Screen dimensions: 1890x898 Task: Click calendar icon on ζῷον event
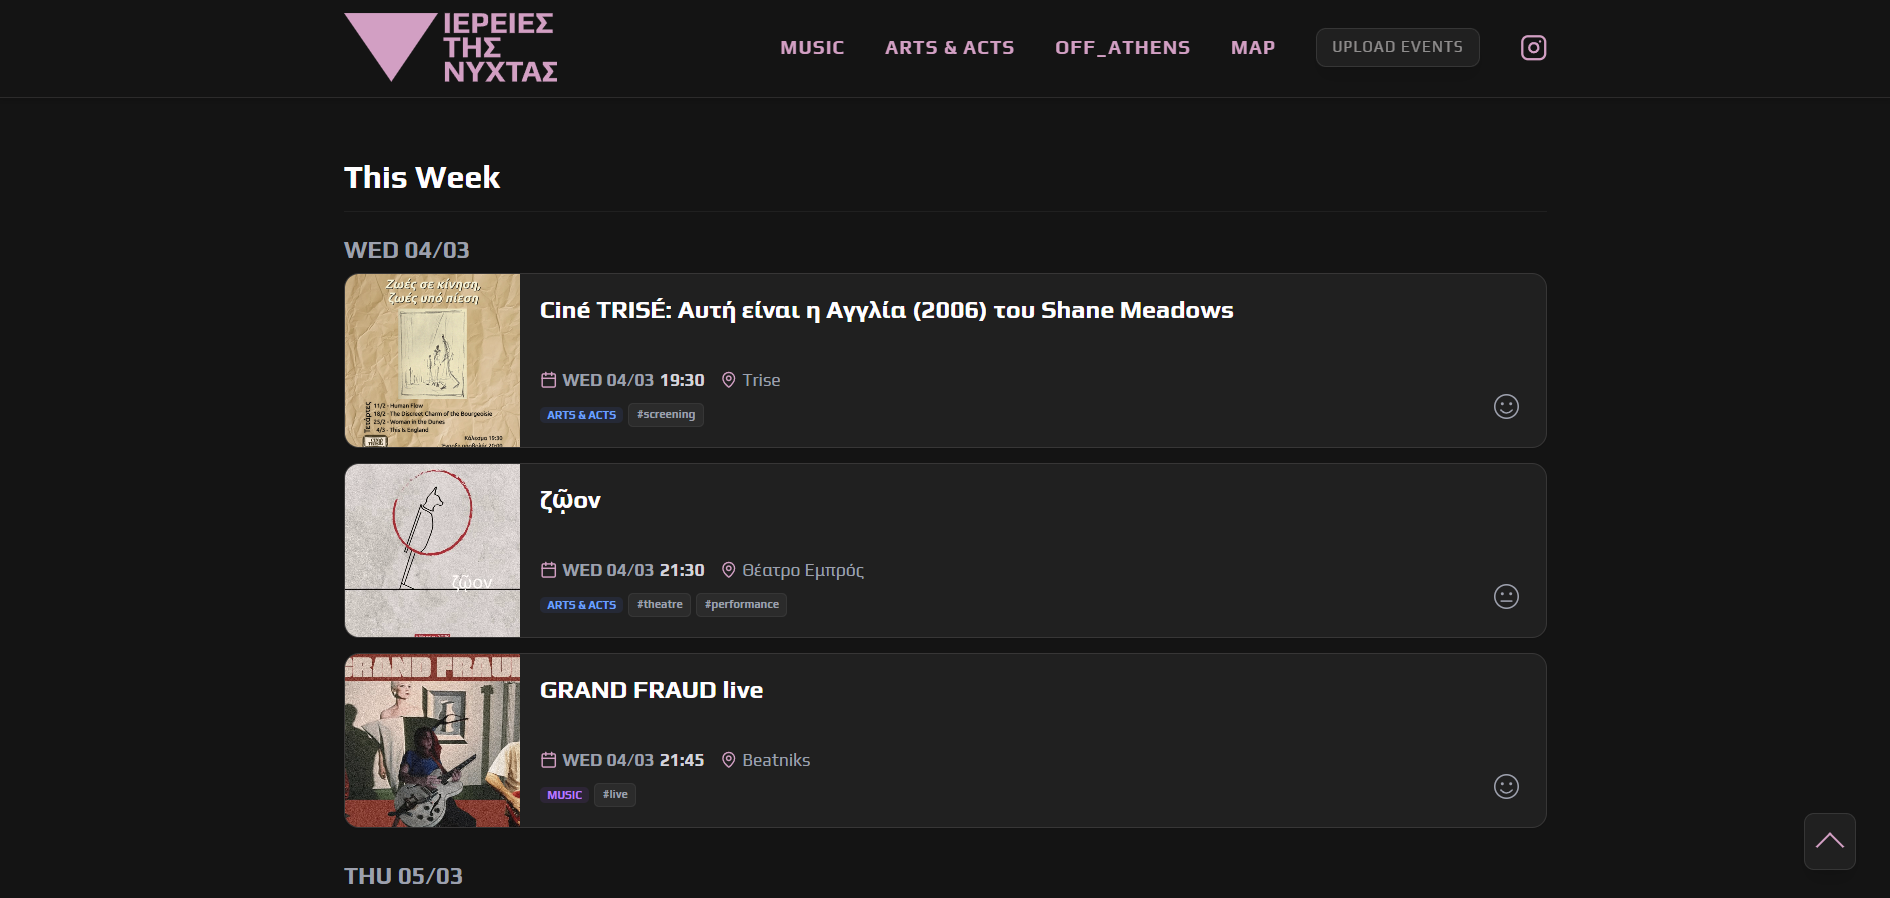pyautogui.click(x=548, y=570)
